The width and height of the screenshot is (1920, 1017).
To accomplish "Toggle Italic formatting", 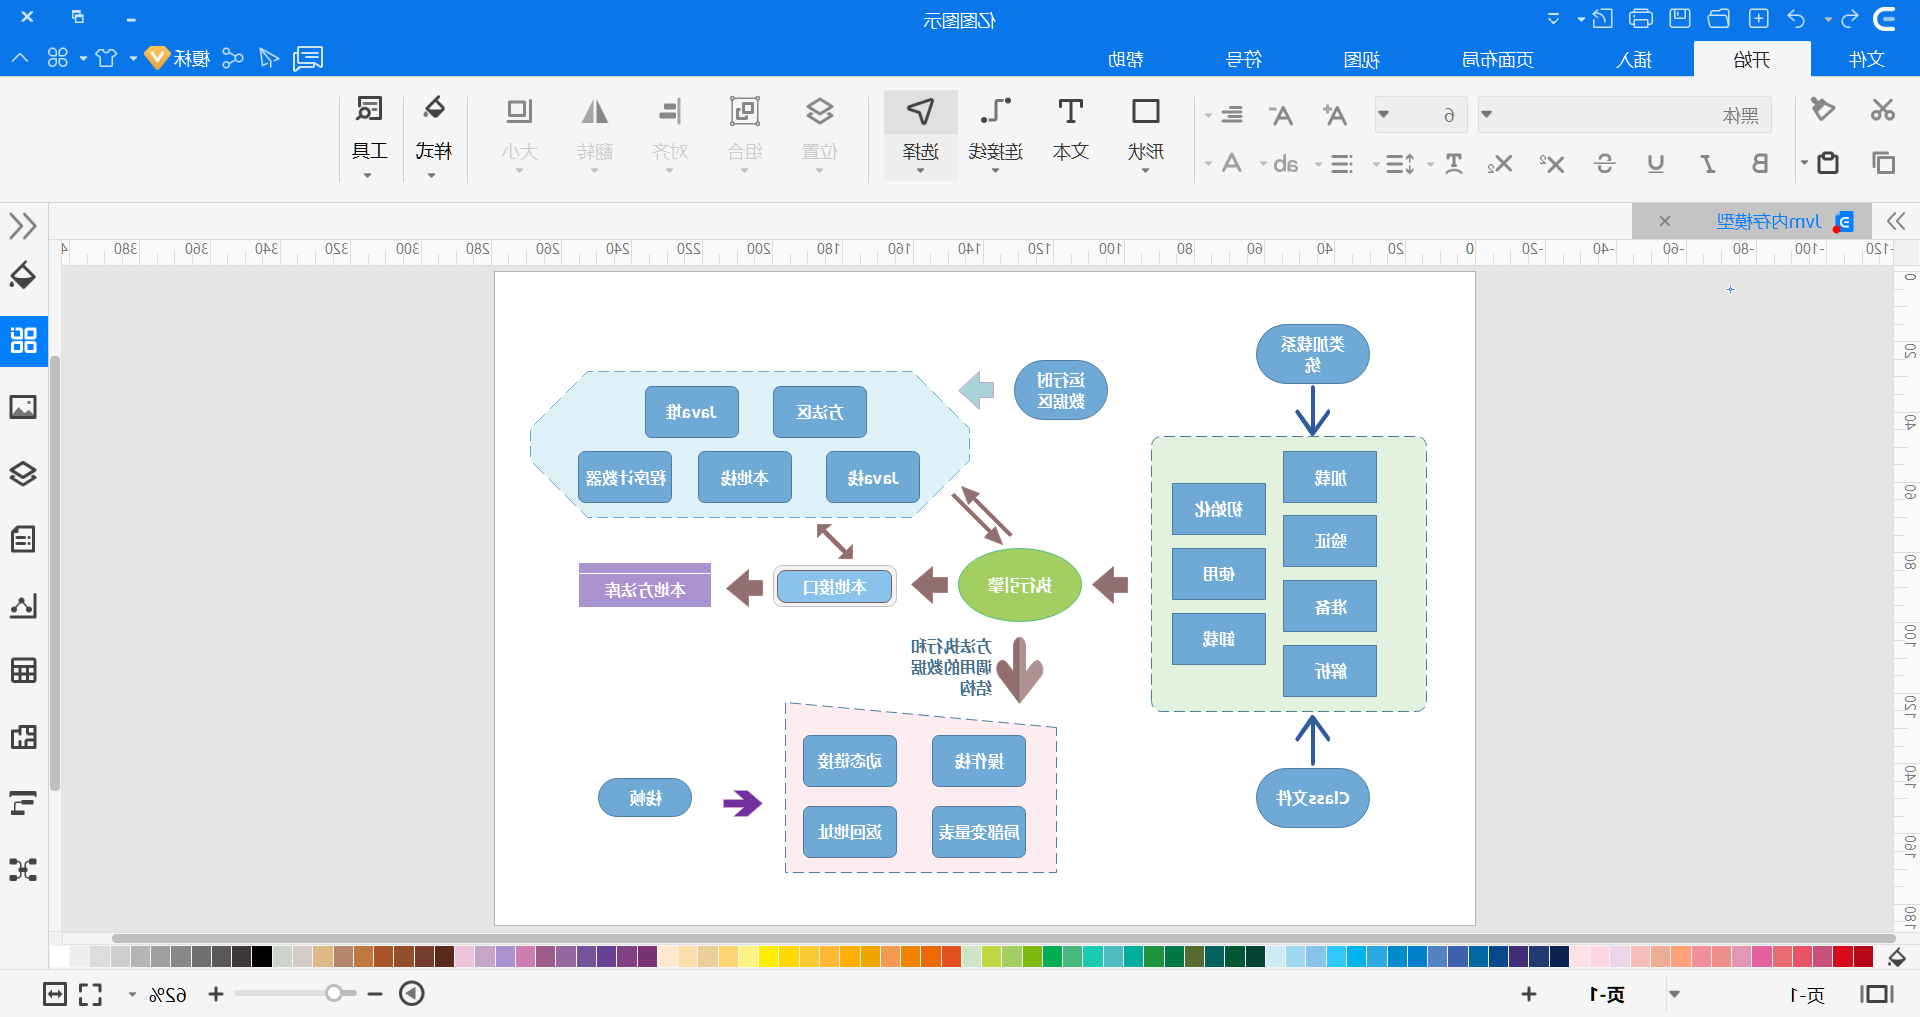I will coord(1708,163).
